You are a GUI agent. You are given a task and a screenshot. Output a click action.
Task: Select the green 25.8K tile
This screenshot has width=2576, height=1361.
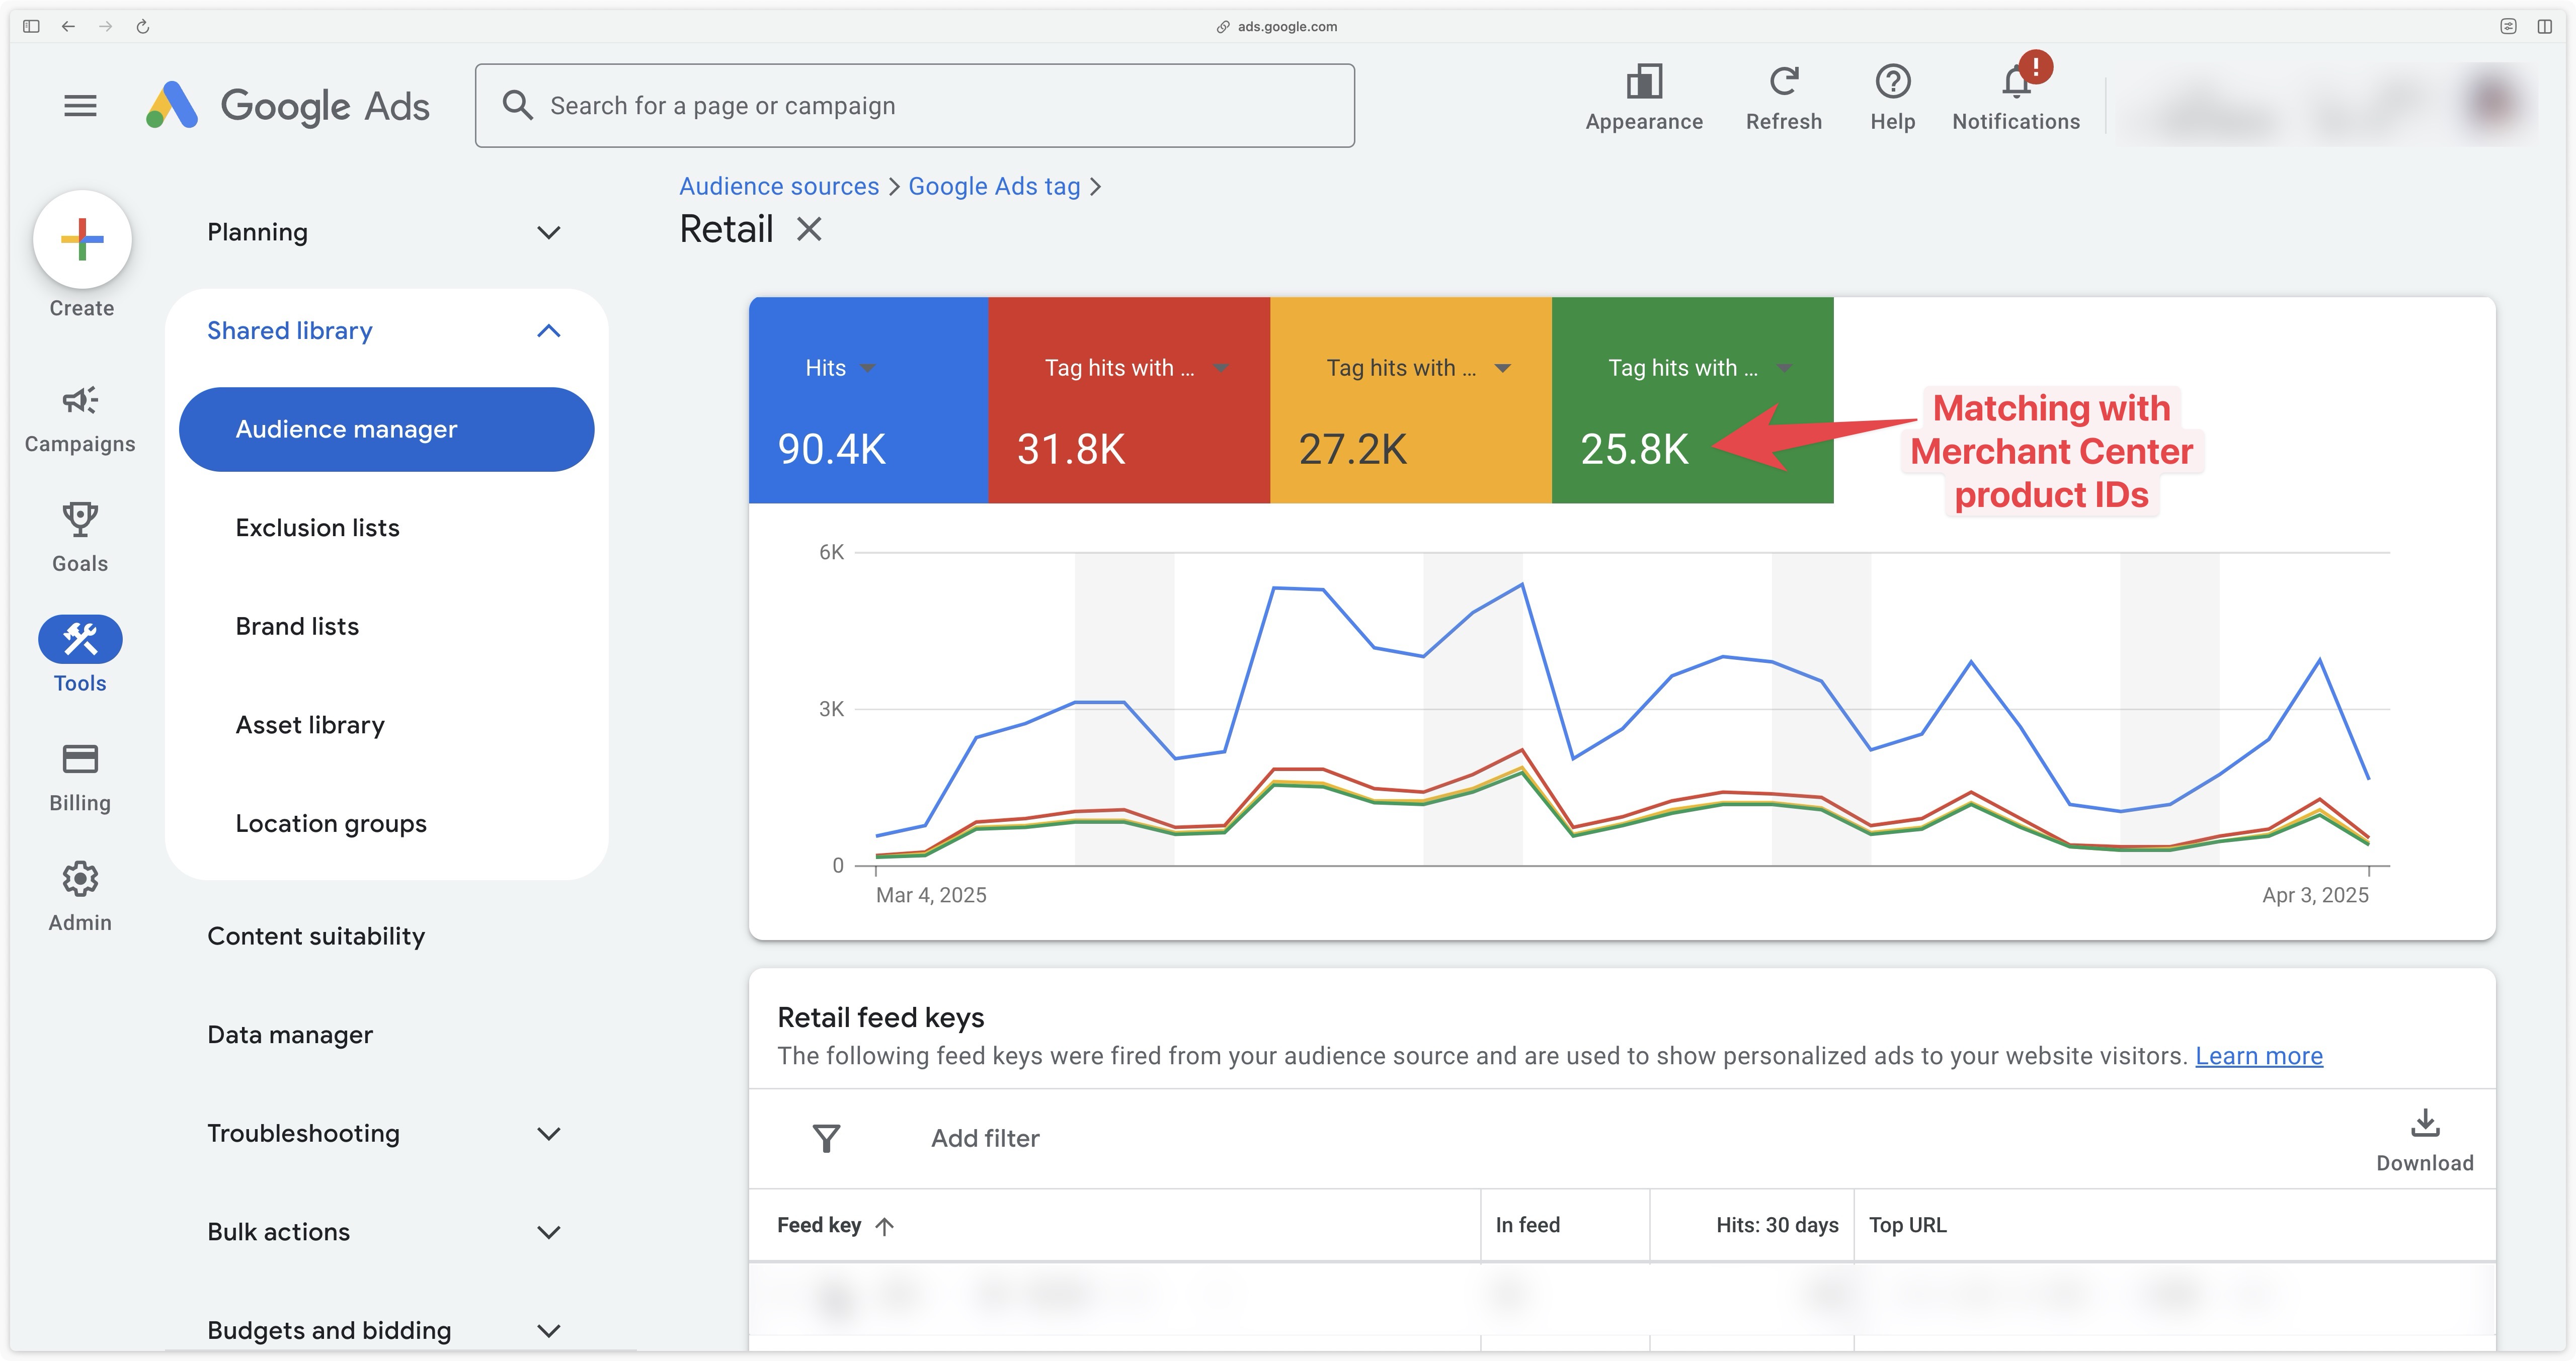click(1692, 400)
